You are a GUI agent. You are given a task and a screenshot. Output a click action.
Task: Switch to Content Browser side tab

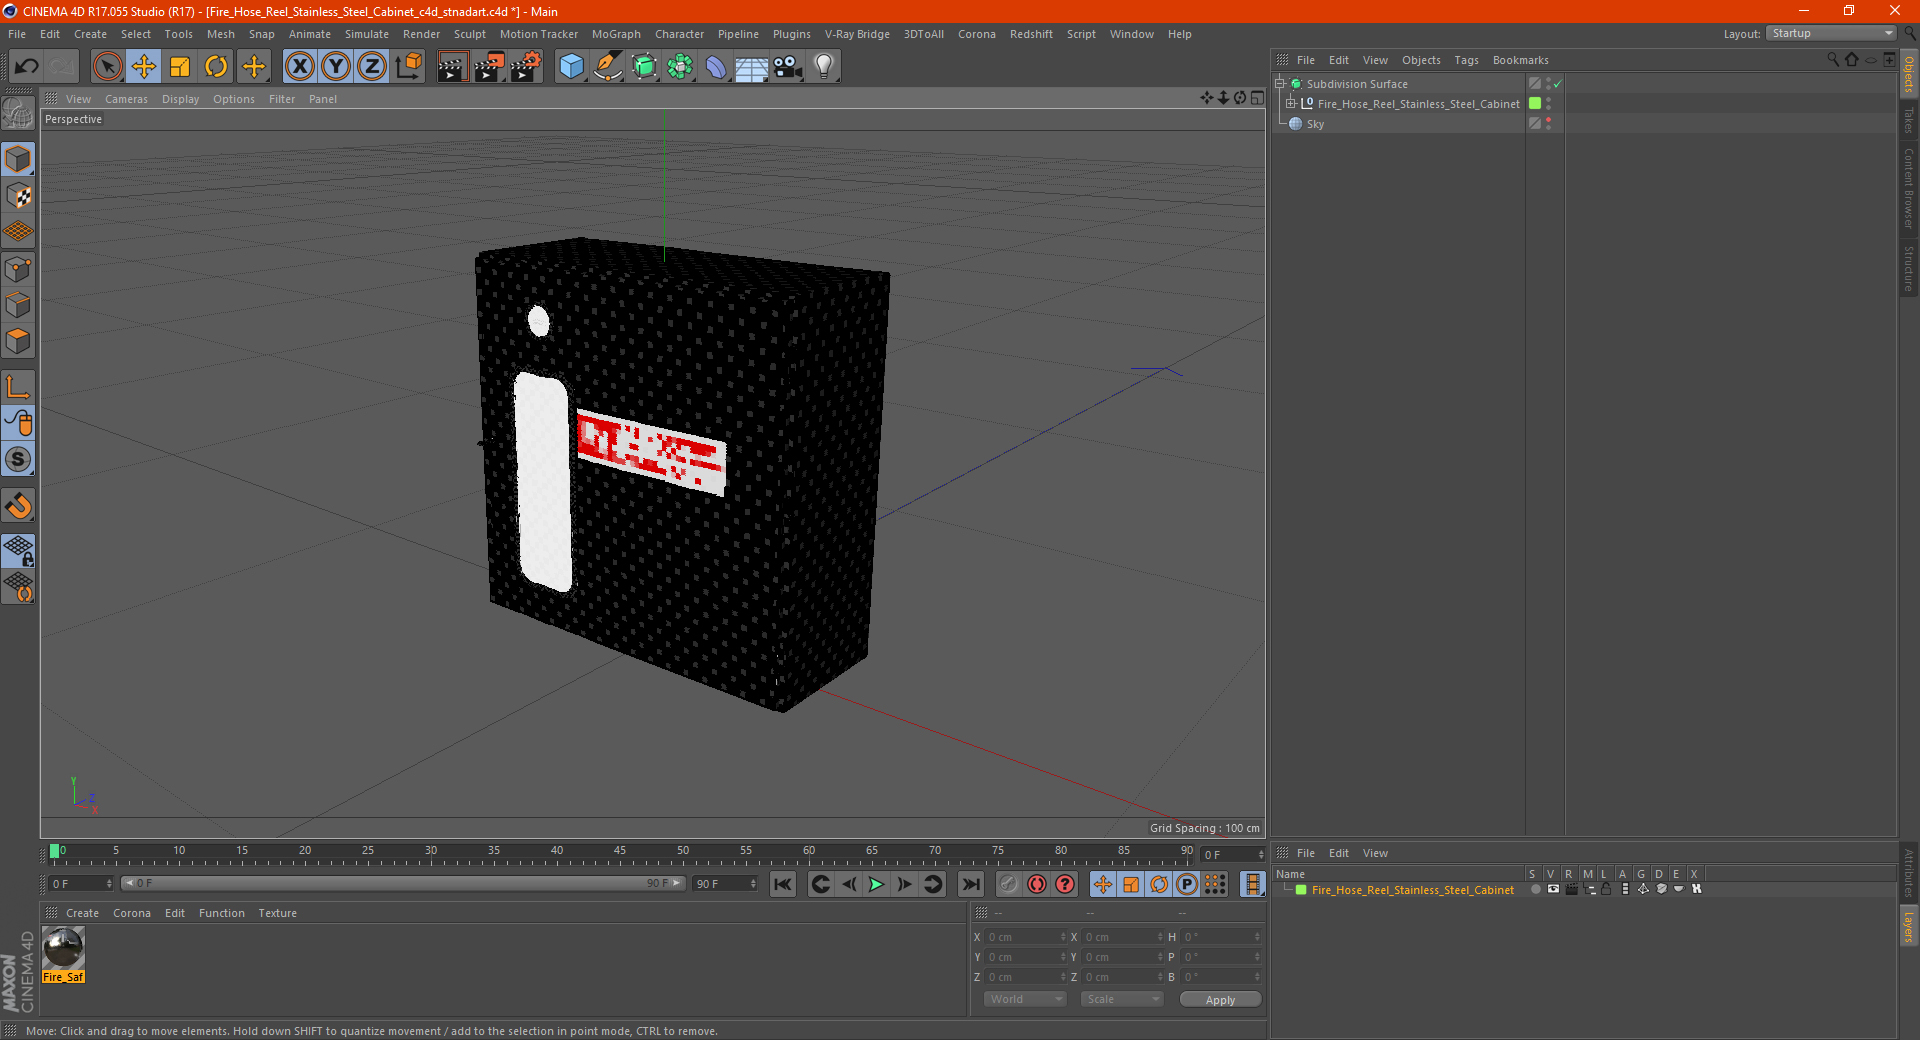(x=1909, y=187)
